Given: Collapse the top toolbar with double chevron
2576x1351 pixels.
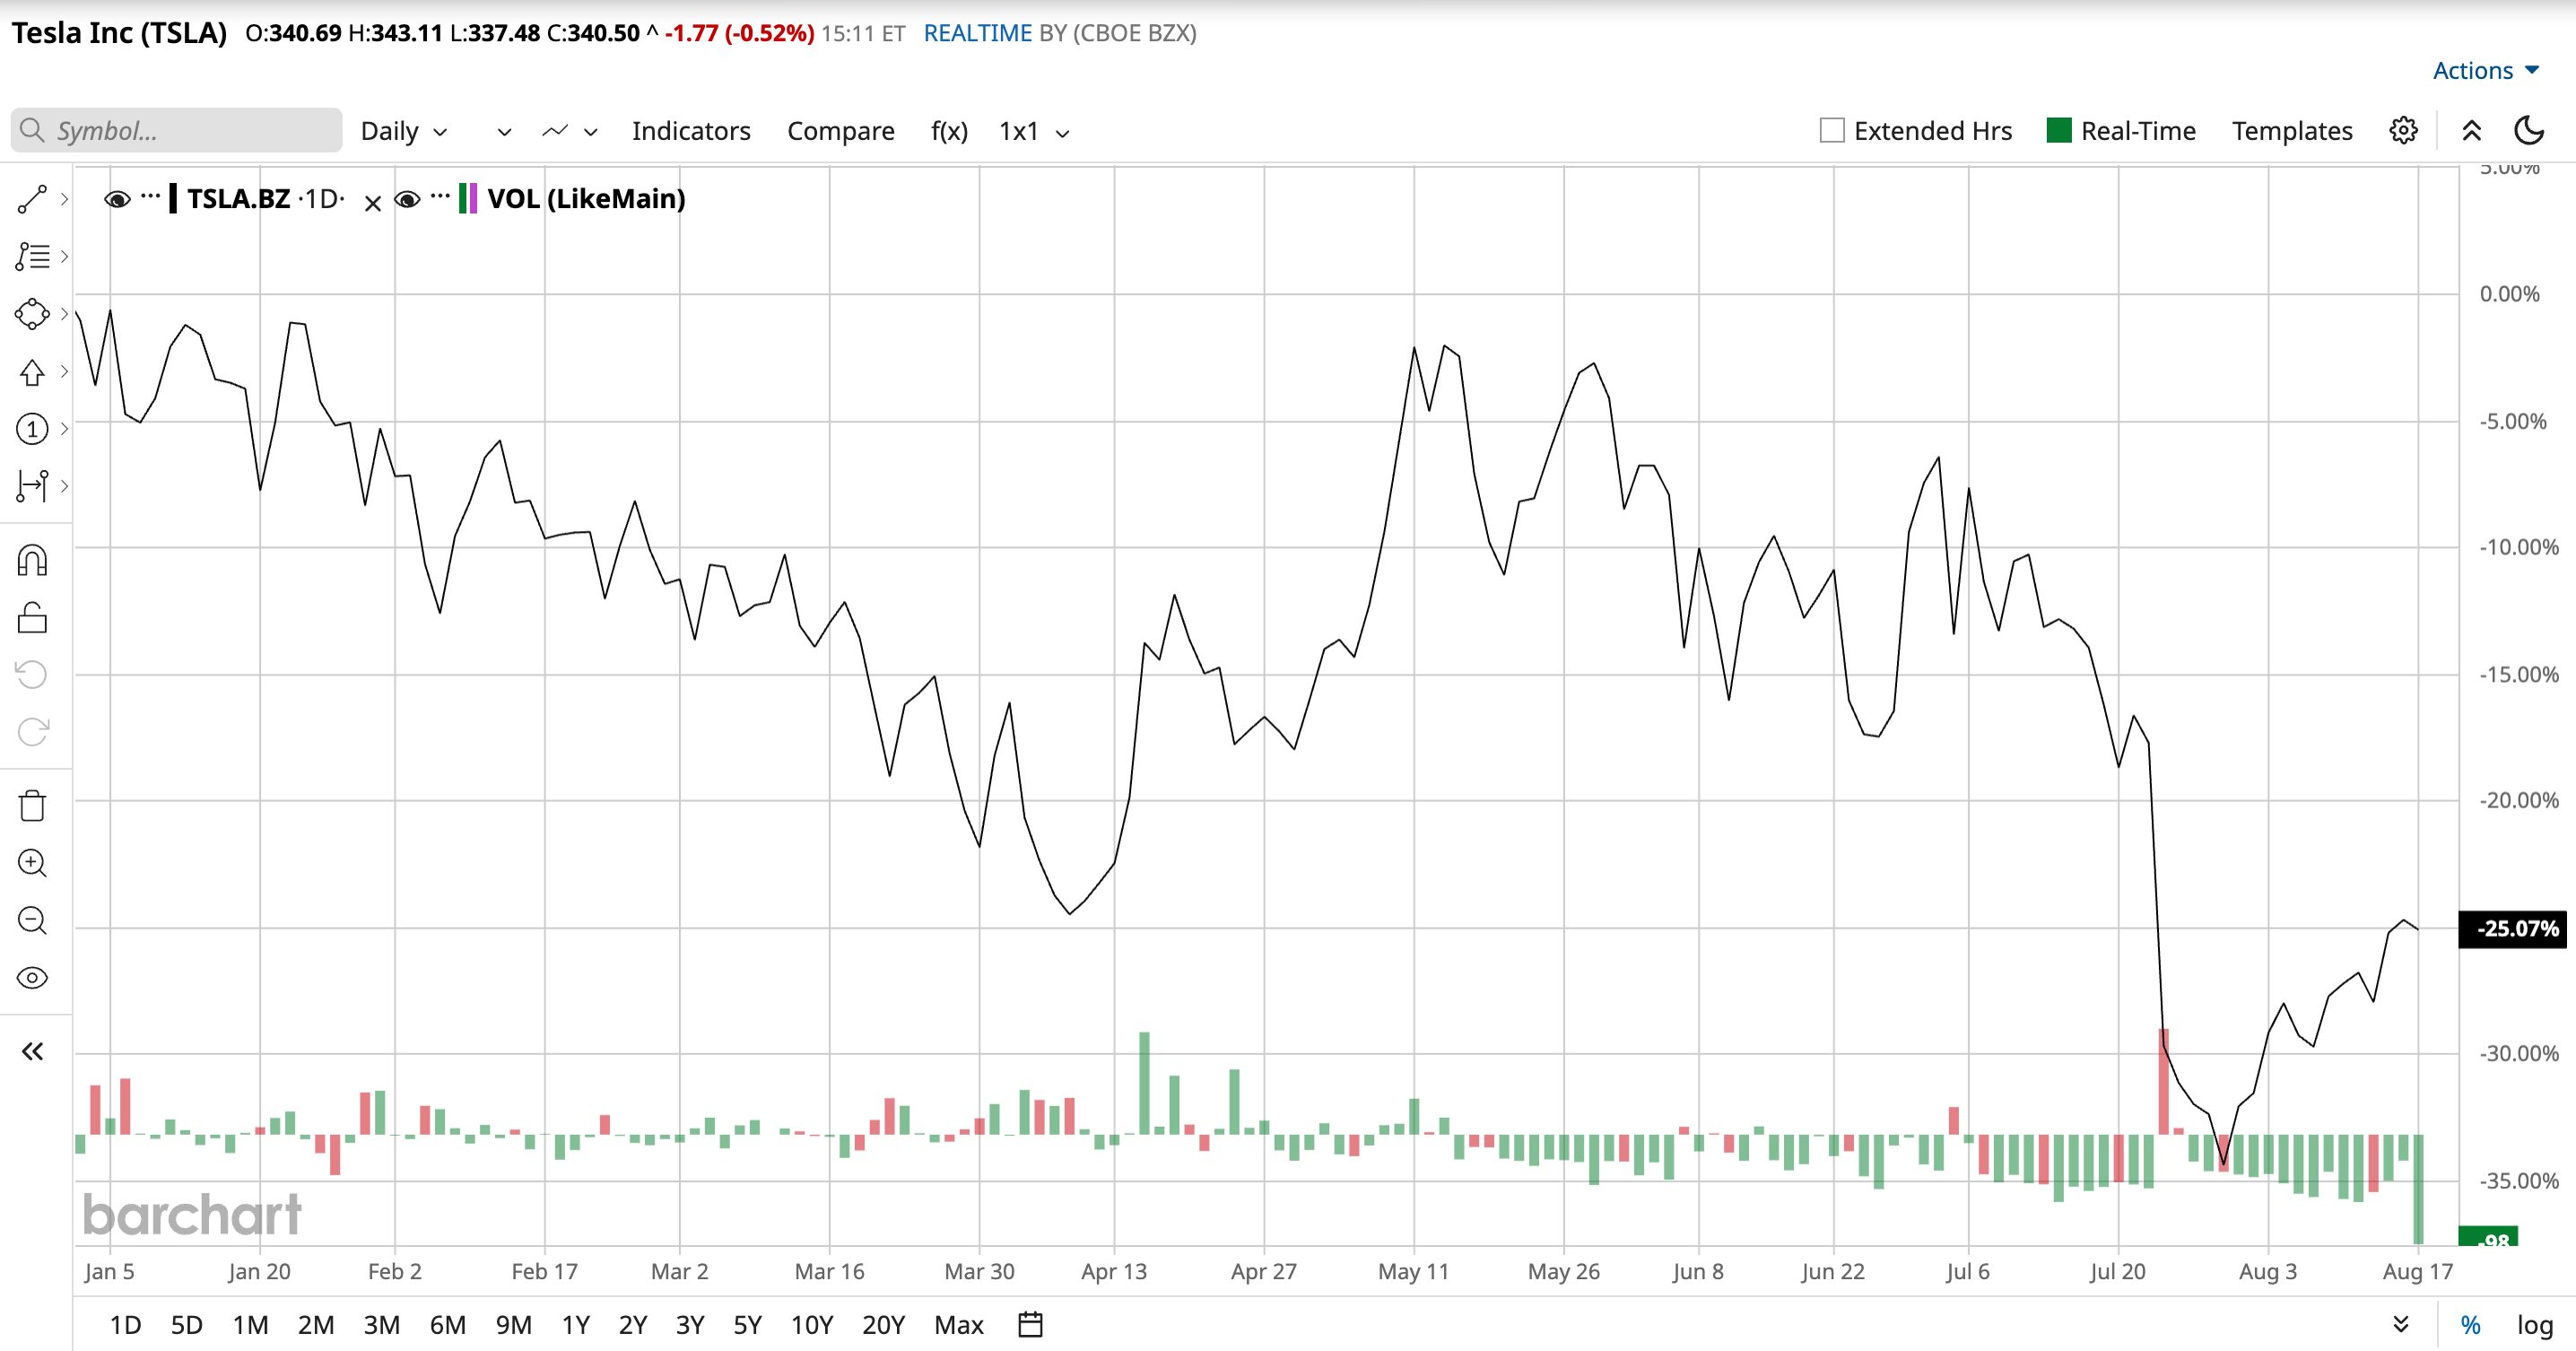Looking at the screenshot, I should coord(2471,130).
